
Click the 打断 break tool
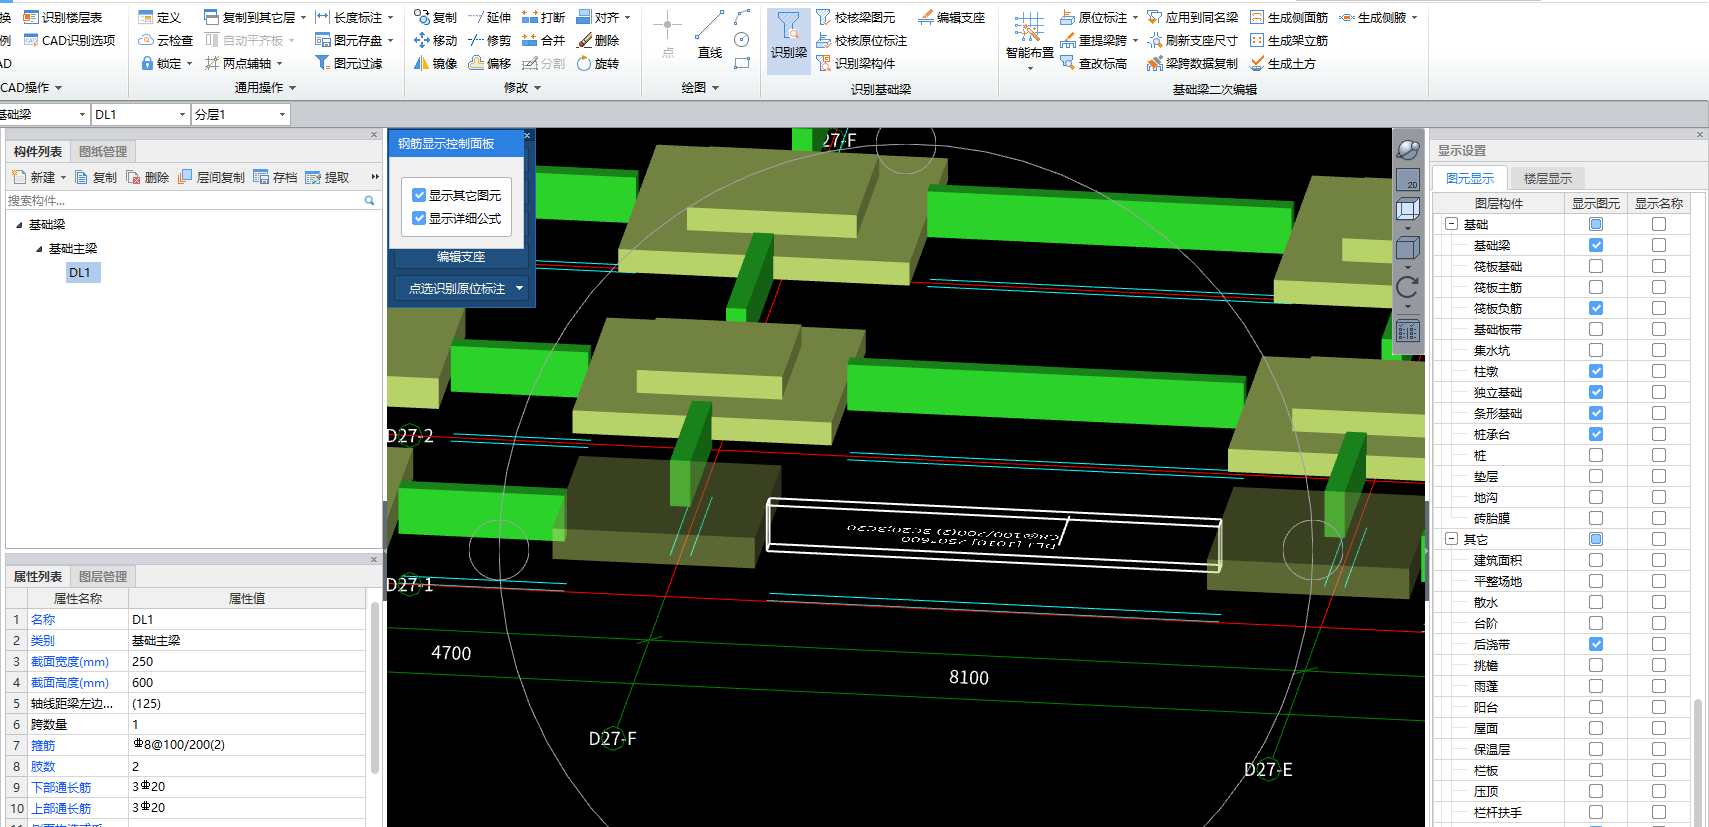[544, 17]
